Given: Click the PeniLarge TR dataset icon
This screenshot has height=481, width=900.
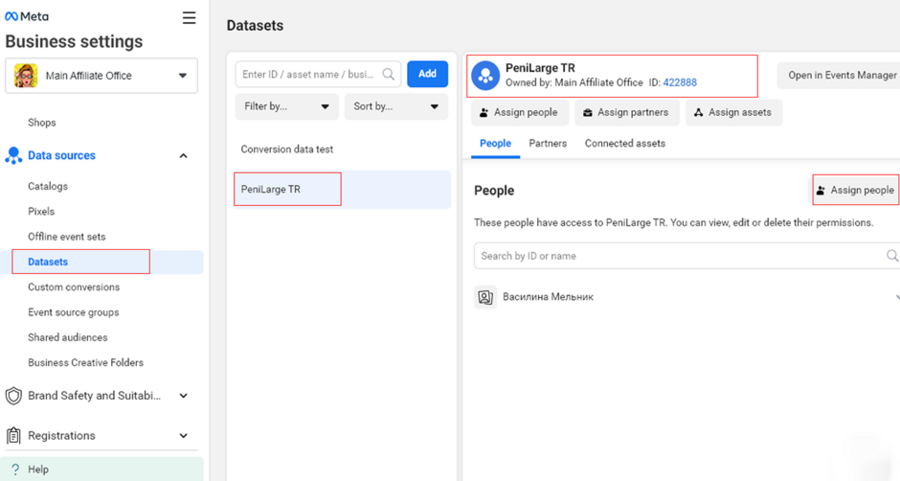Looking at the screenshot, I should (x=486, y=75).
